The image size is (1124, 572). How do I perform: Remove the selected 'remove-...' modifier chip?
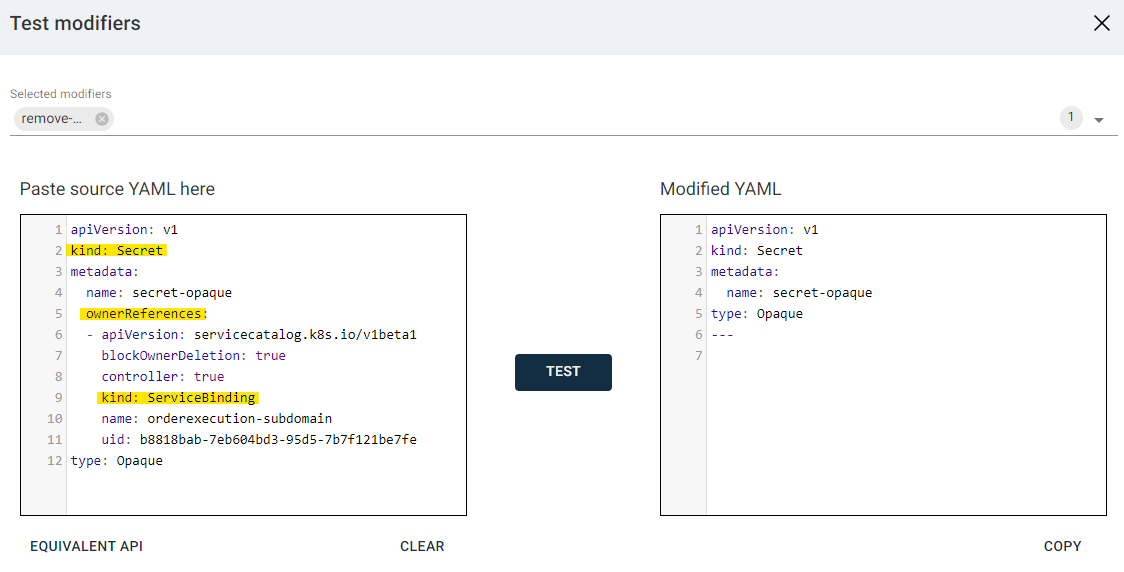pyautogui.click(x=101, y=119)
